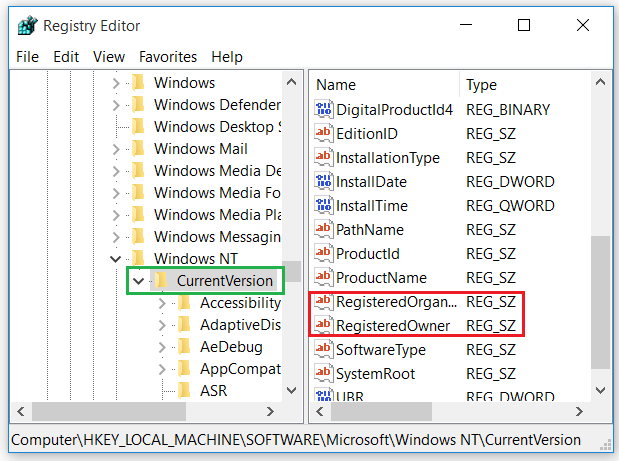Open the Edit menu
619x461 pixels.
[x=66, y=57]
